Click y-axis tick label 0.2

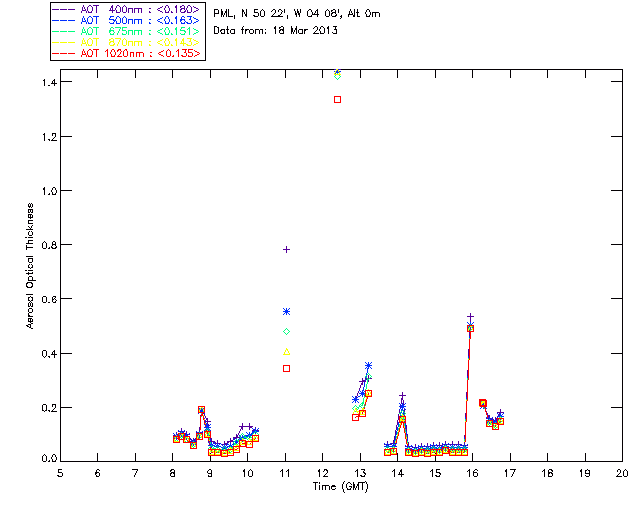49,407
